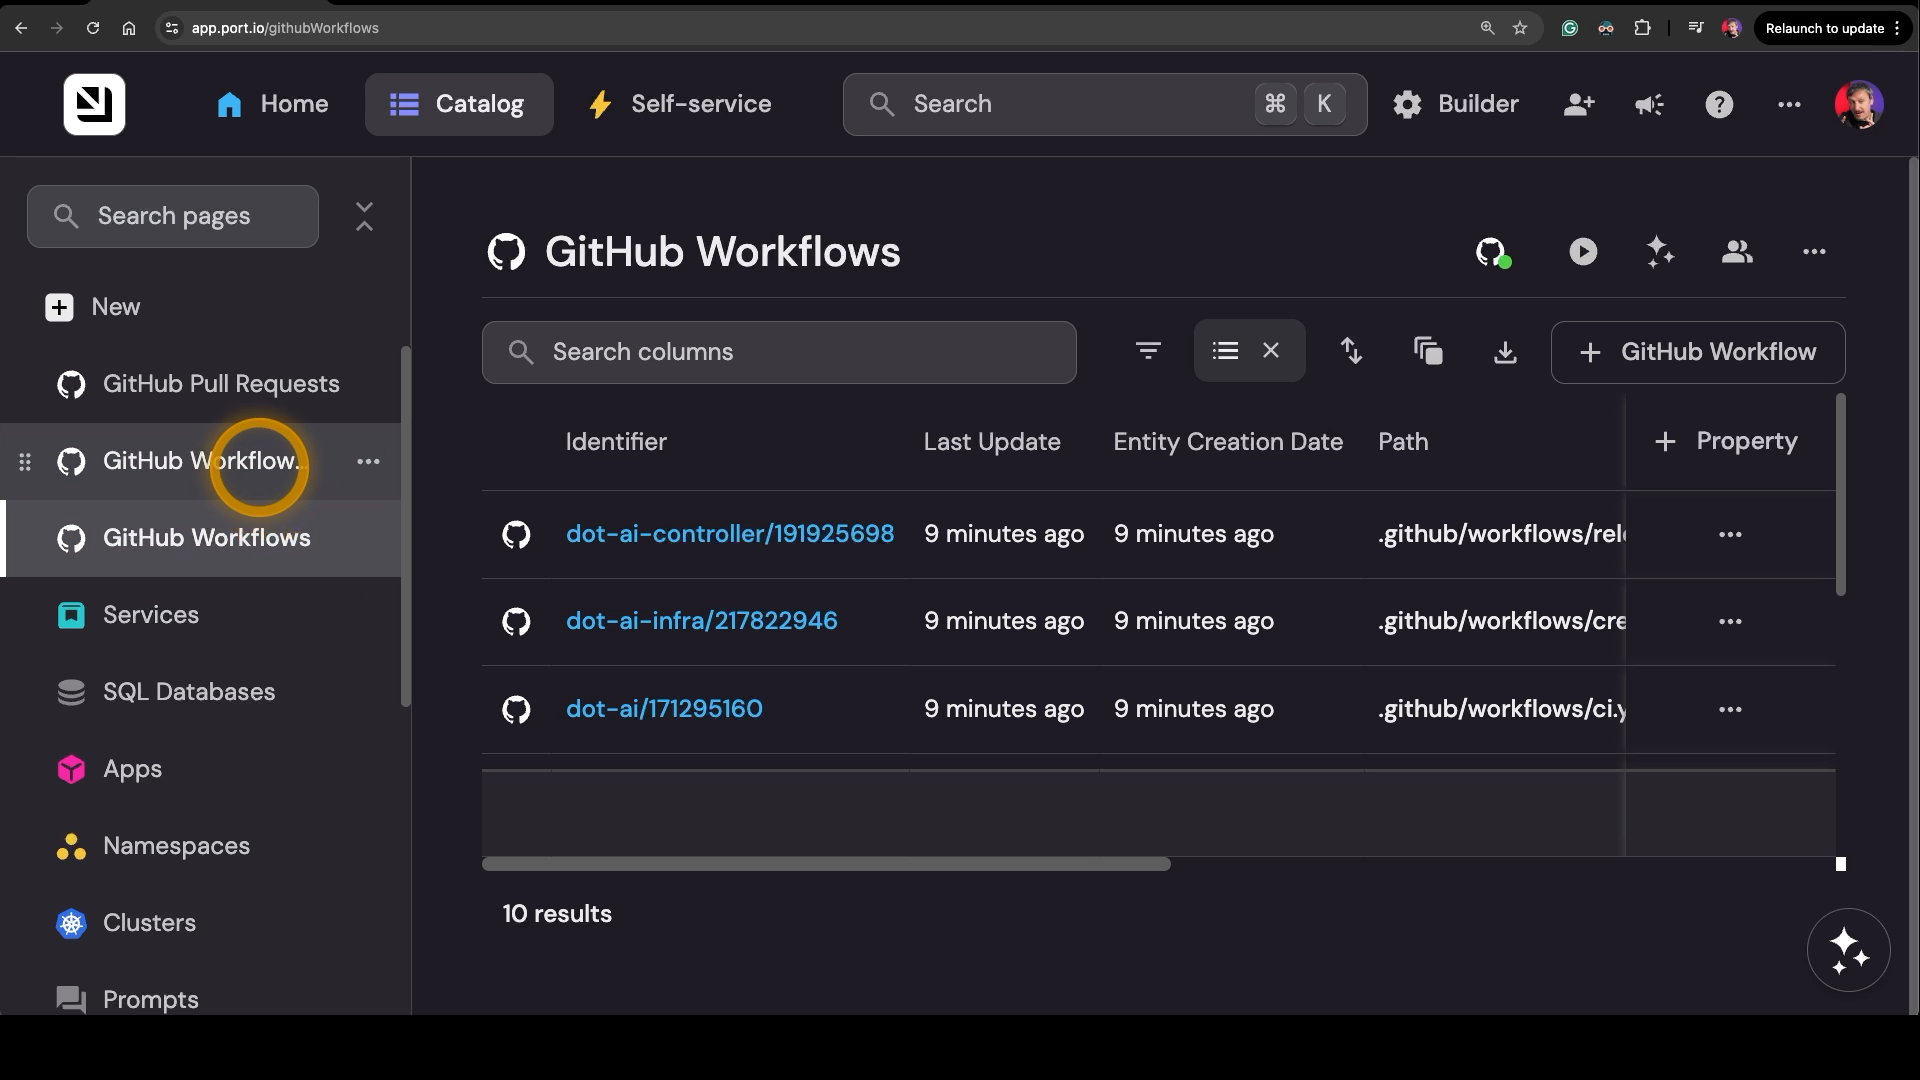Clear group-by with the X button
The width and height of the screenshot is (1920, 1080).
click(x=1271, y=351)
